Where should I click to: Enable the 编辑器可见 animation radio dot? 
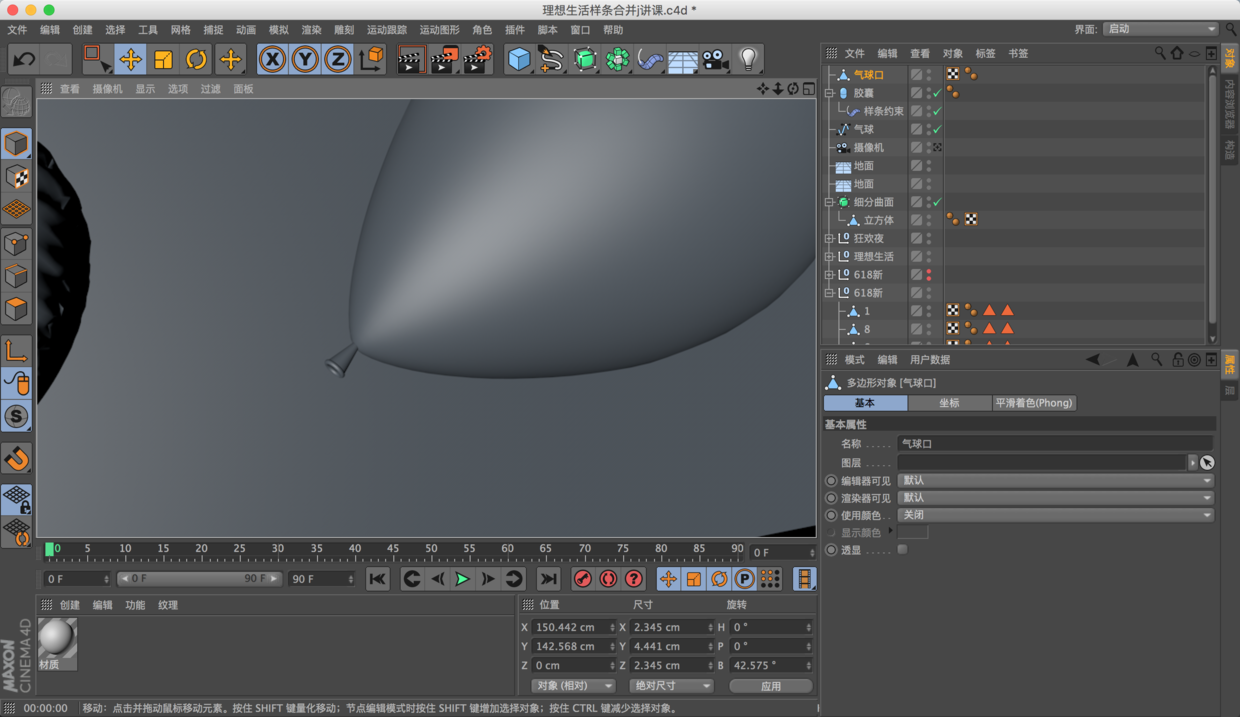[x=831, y=481]
